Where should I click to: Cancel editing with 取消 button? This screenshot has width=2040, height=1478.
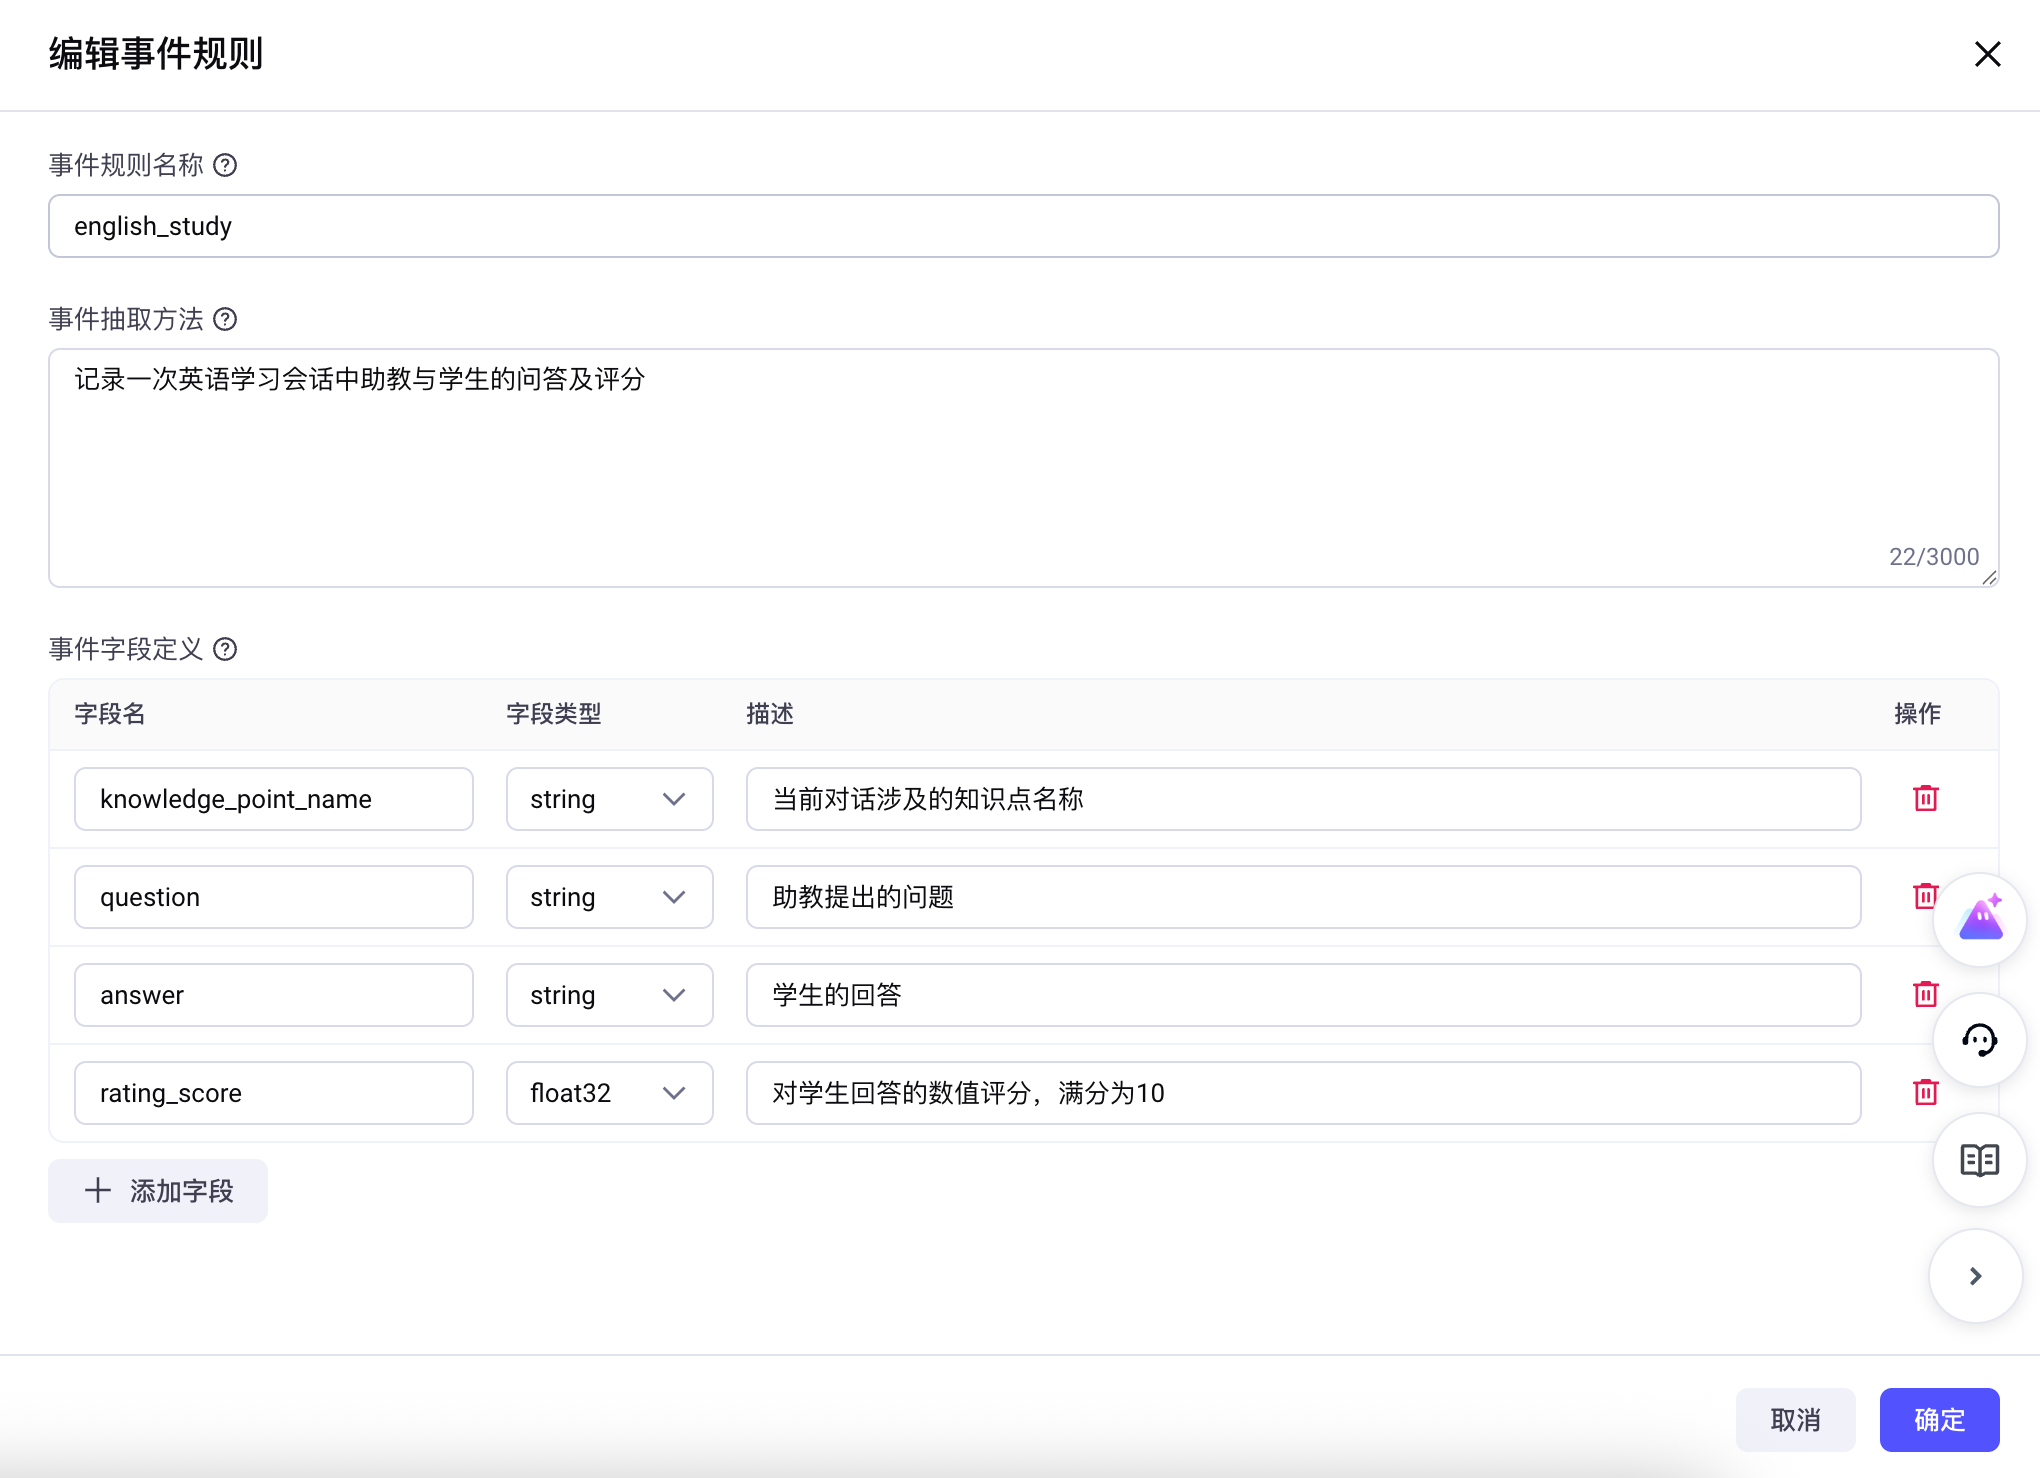(1795, 1420)
